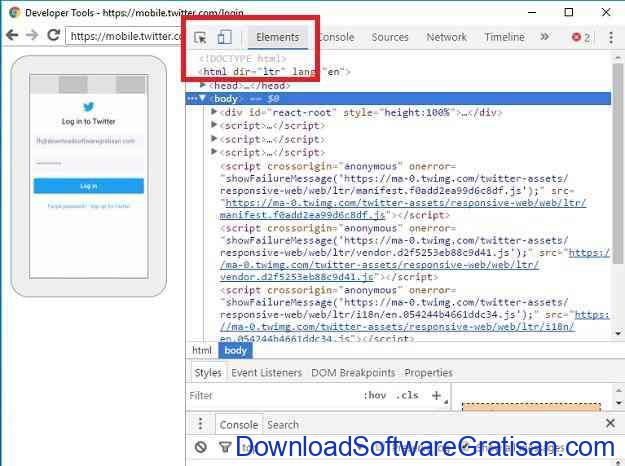This screenshot has height=466, width=625.
Task: Click the styles Filter input field
Action: [x=273, y=395]
